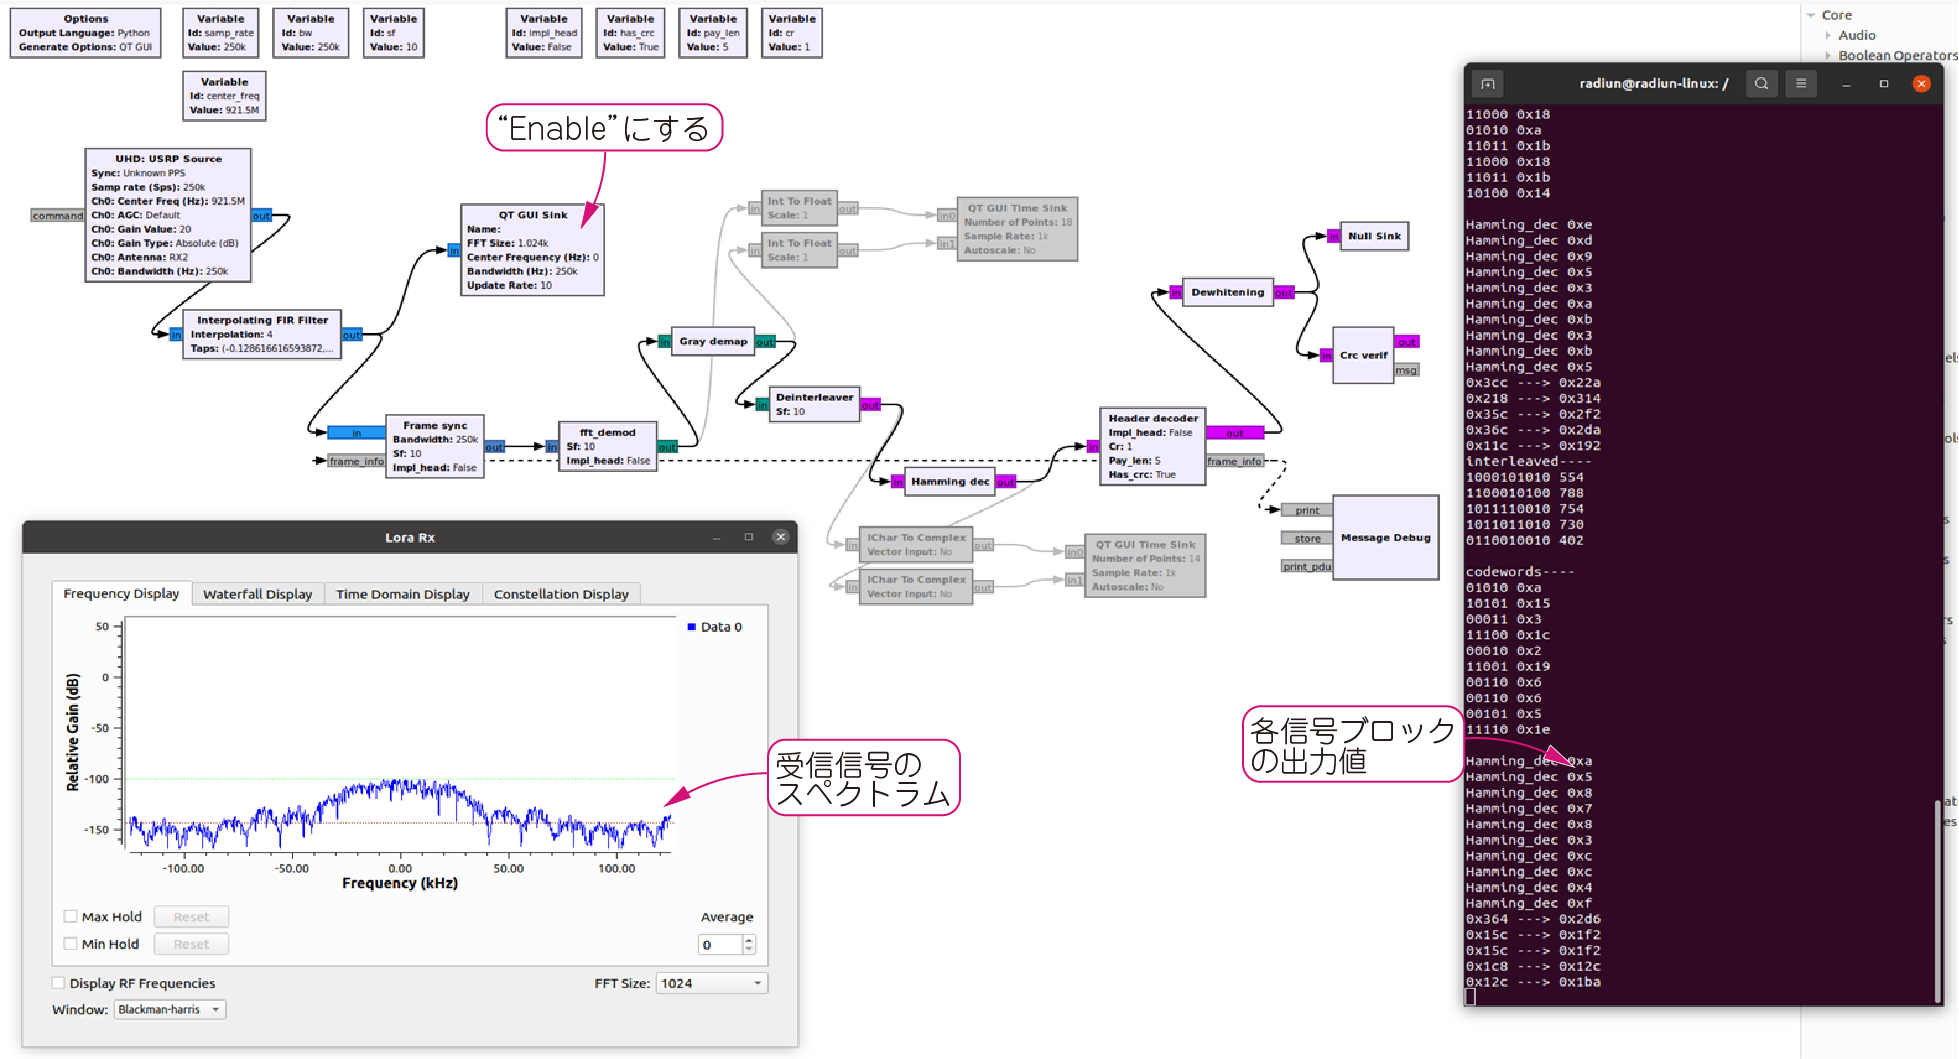This screenshot has height=1059, width=1959.
Task: Toggle Display RF Frequencies checkbox
Action: click(x=59, y=984)
